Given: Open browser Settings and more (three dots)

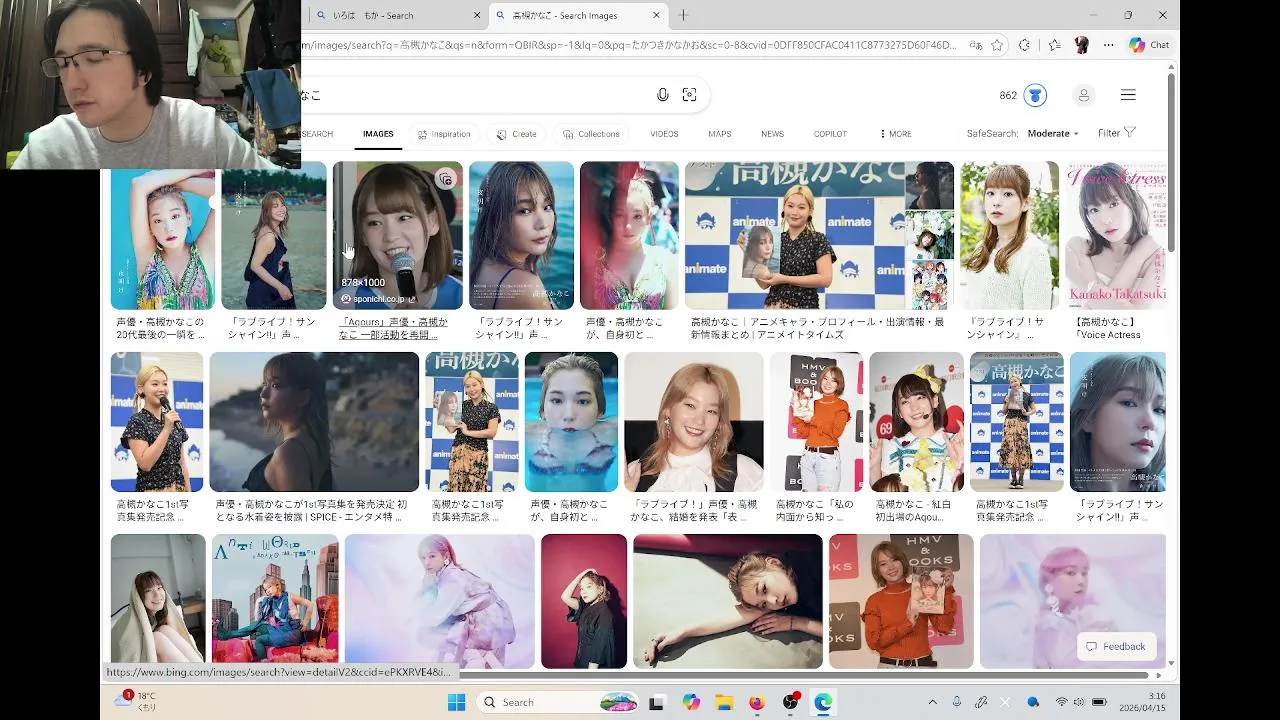Looking at the screenshot, I should tap(1108, 45).
